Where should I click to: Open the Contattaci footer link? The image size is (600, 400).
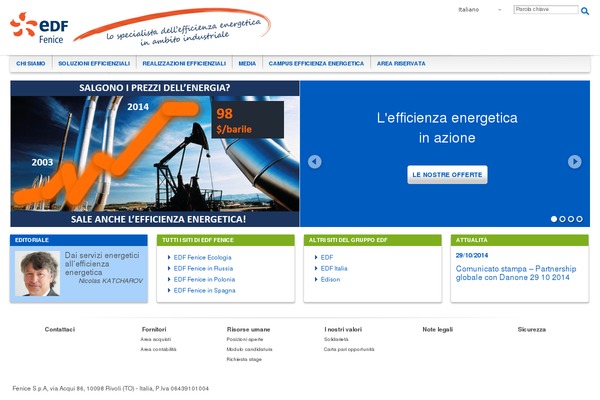[x=60, y=329]
